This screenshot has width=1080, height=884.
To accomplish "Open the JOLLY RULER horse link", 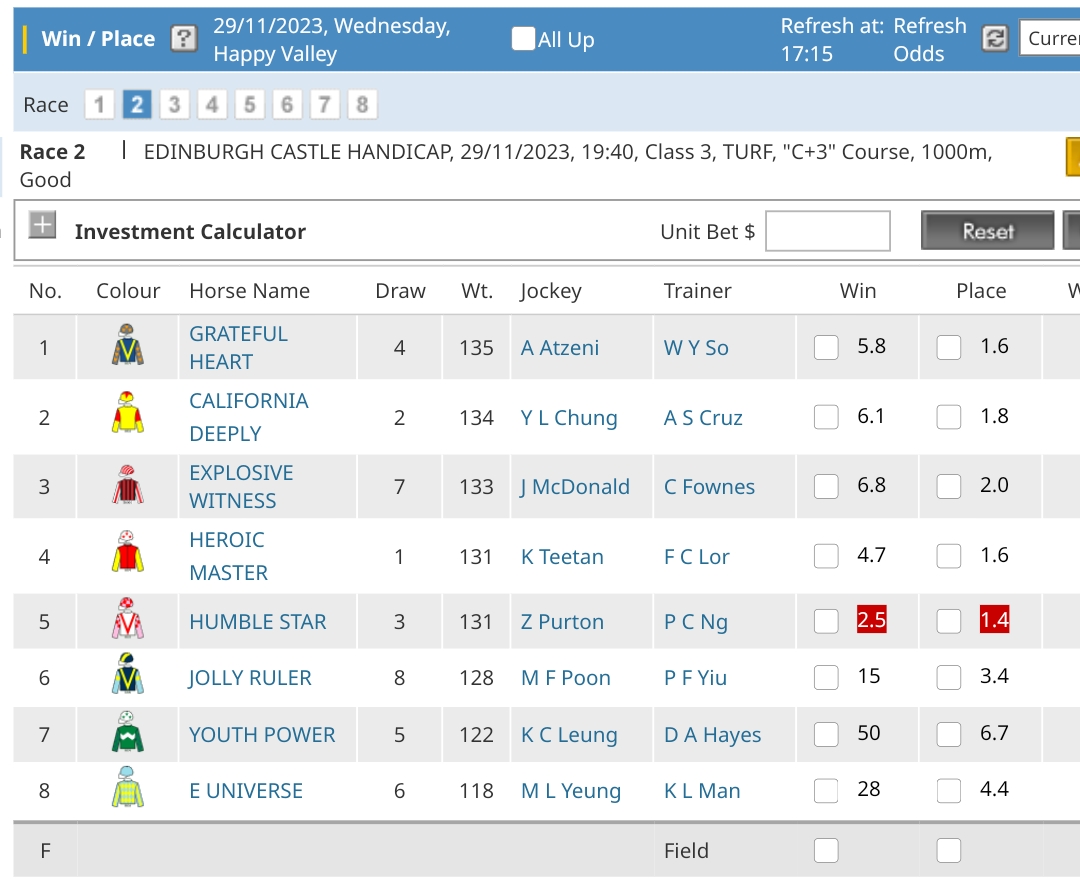I will tap(250, 678).
